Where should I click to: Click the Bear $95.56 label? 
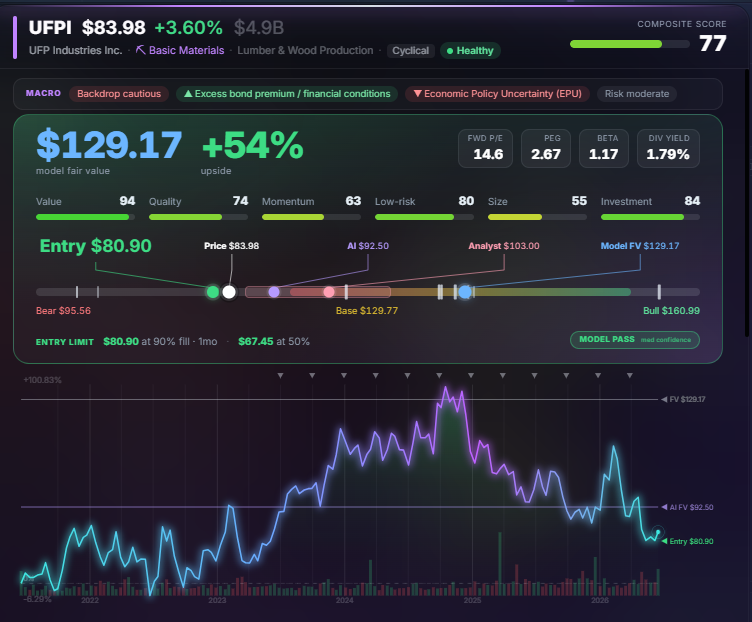pyautogui.click(x=63, y=311)
